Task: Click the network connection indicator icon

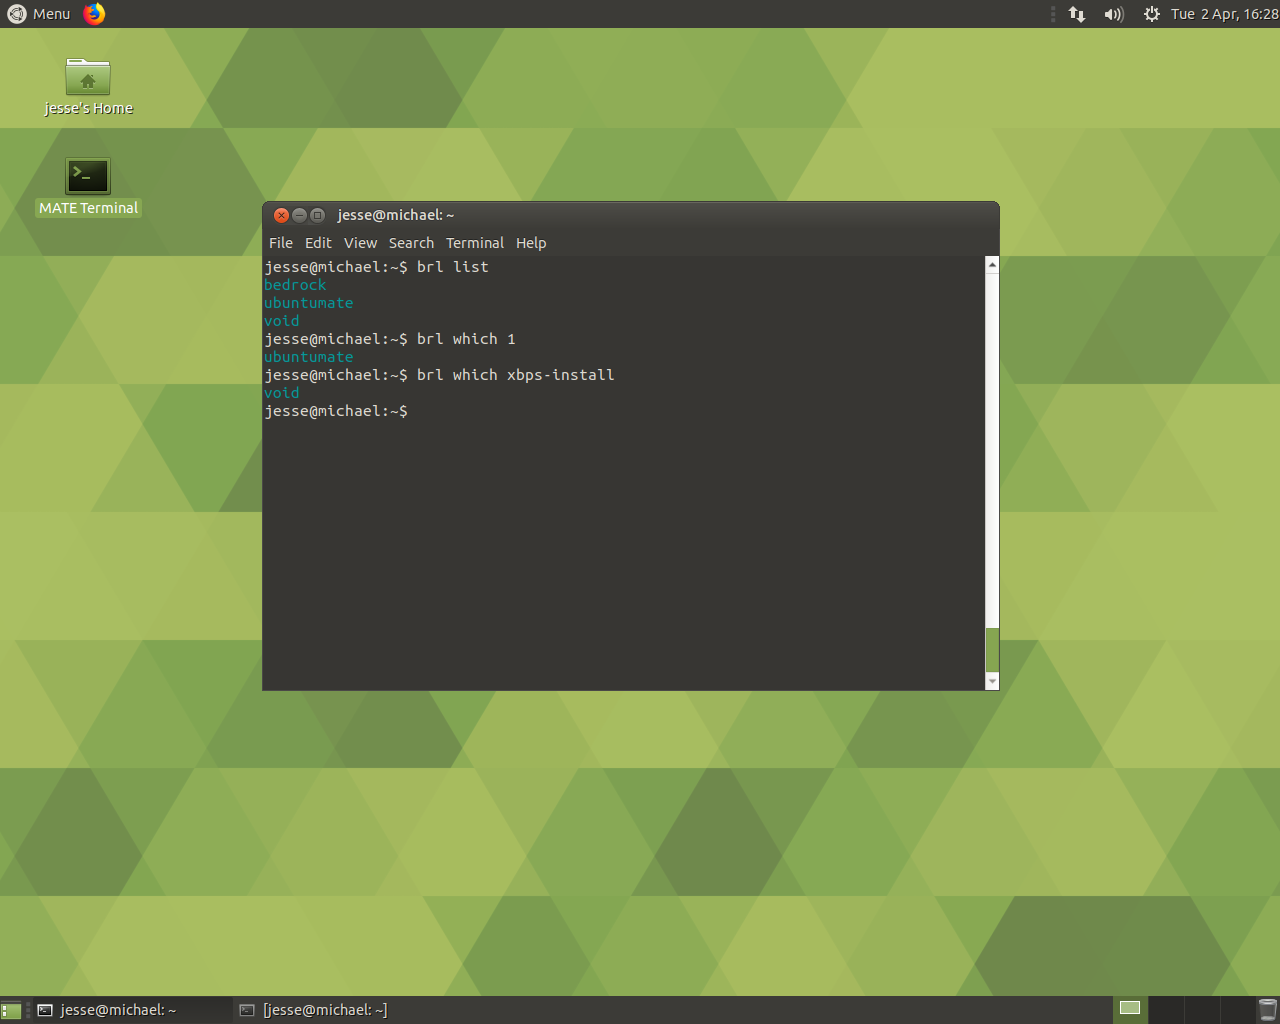Action: coord(1077,14)
